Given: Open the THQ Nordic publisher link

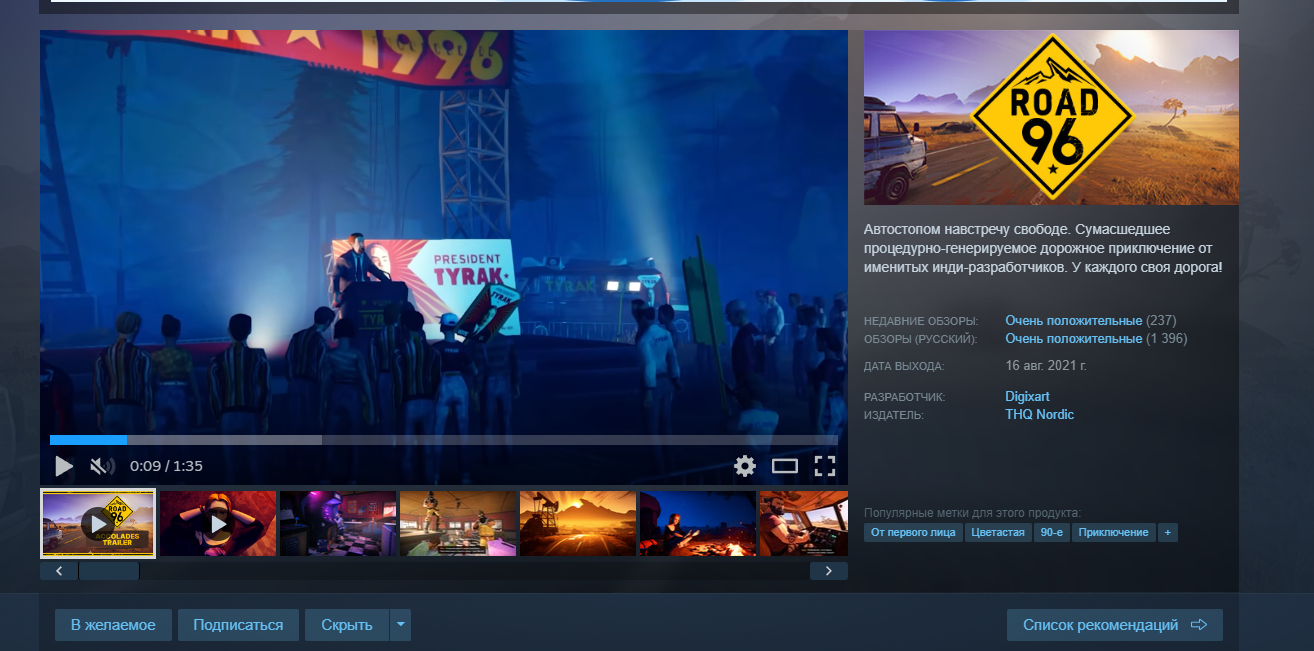Looking at the screenshot, I should pyautogui.click(x=1039, y=414).
